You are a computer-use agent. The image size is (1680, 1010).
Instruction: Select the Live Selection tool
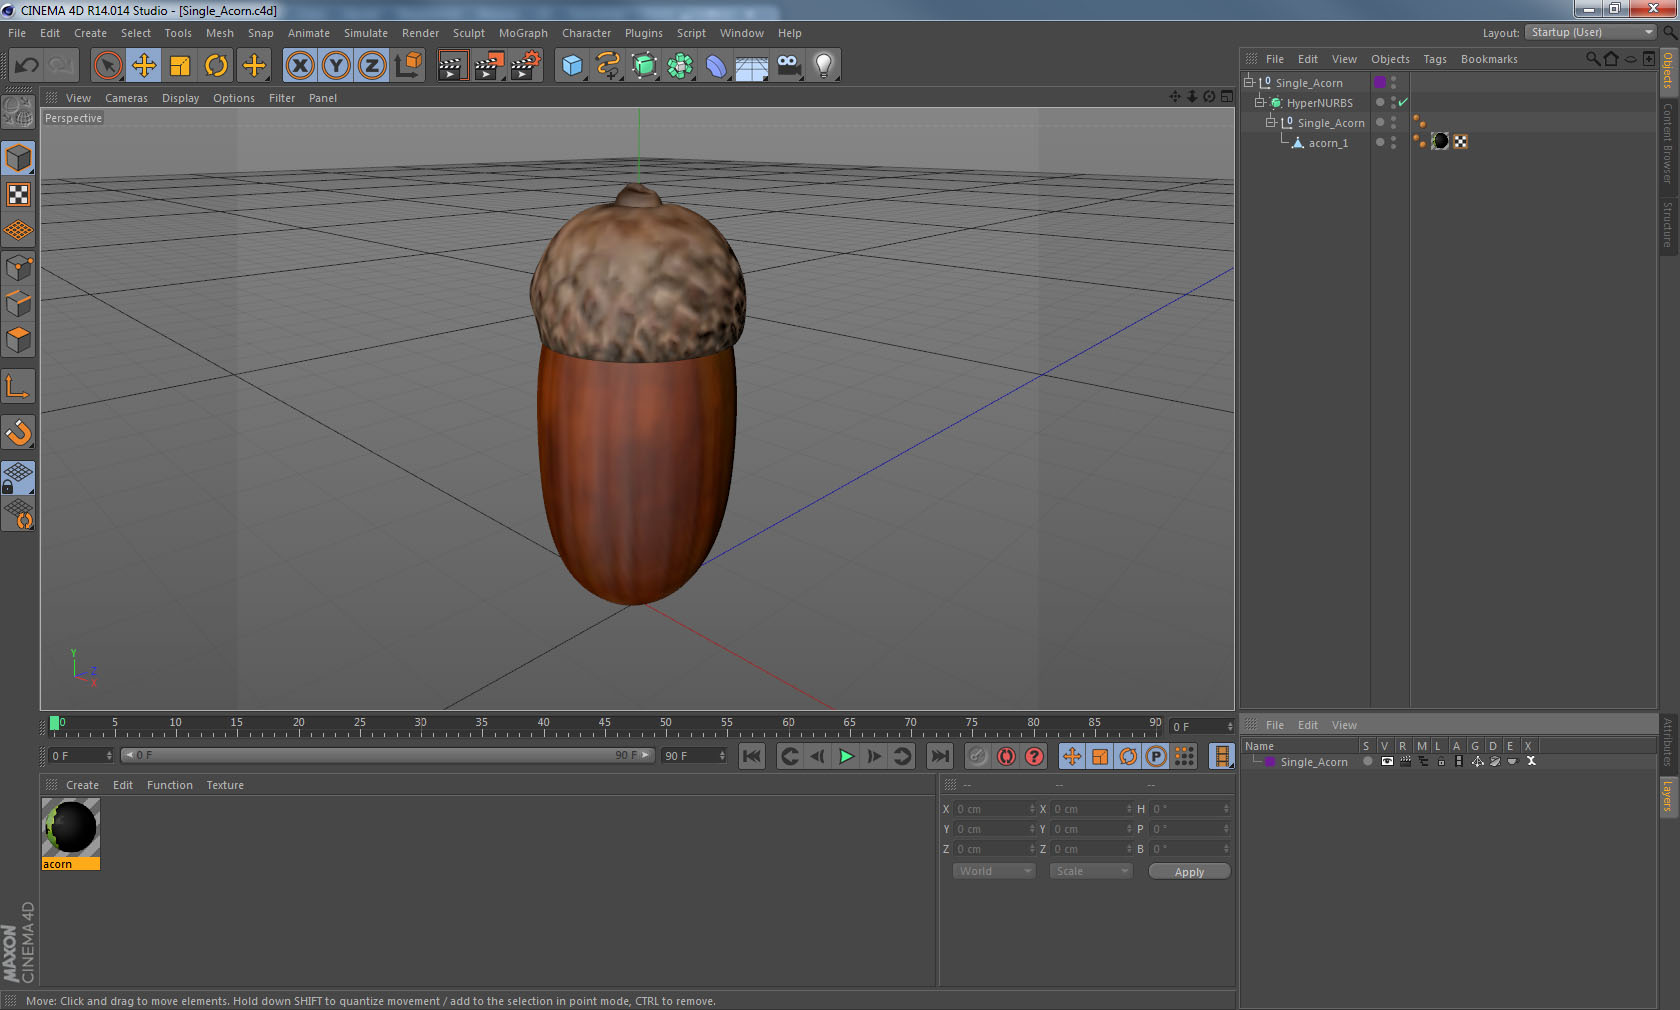pyautogui.click(x=107, y=66)
